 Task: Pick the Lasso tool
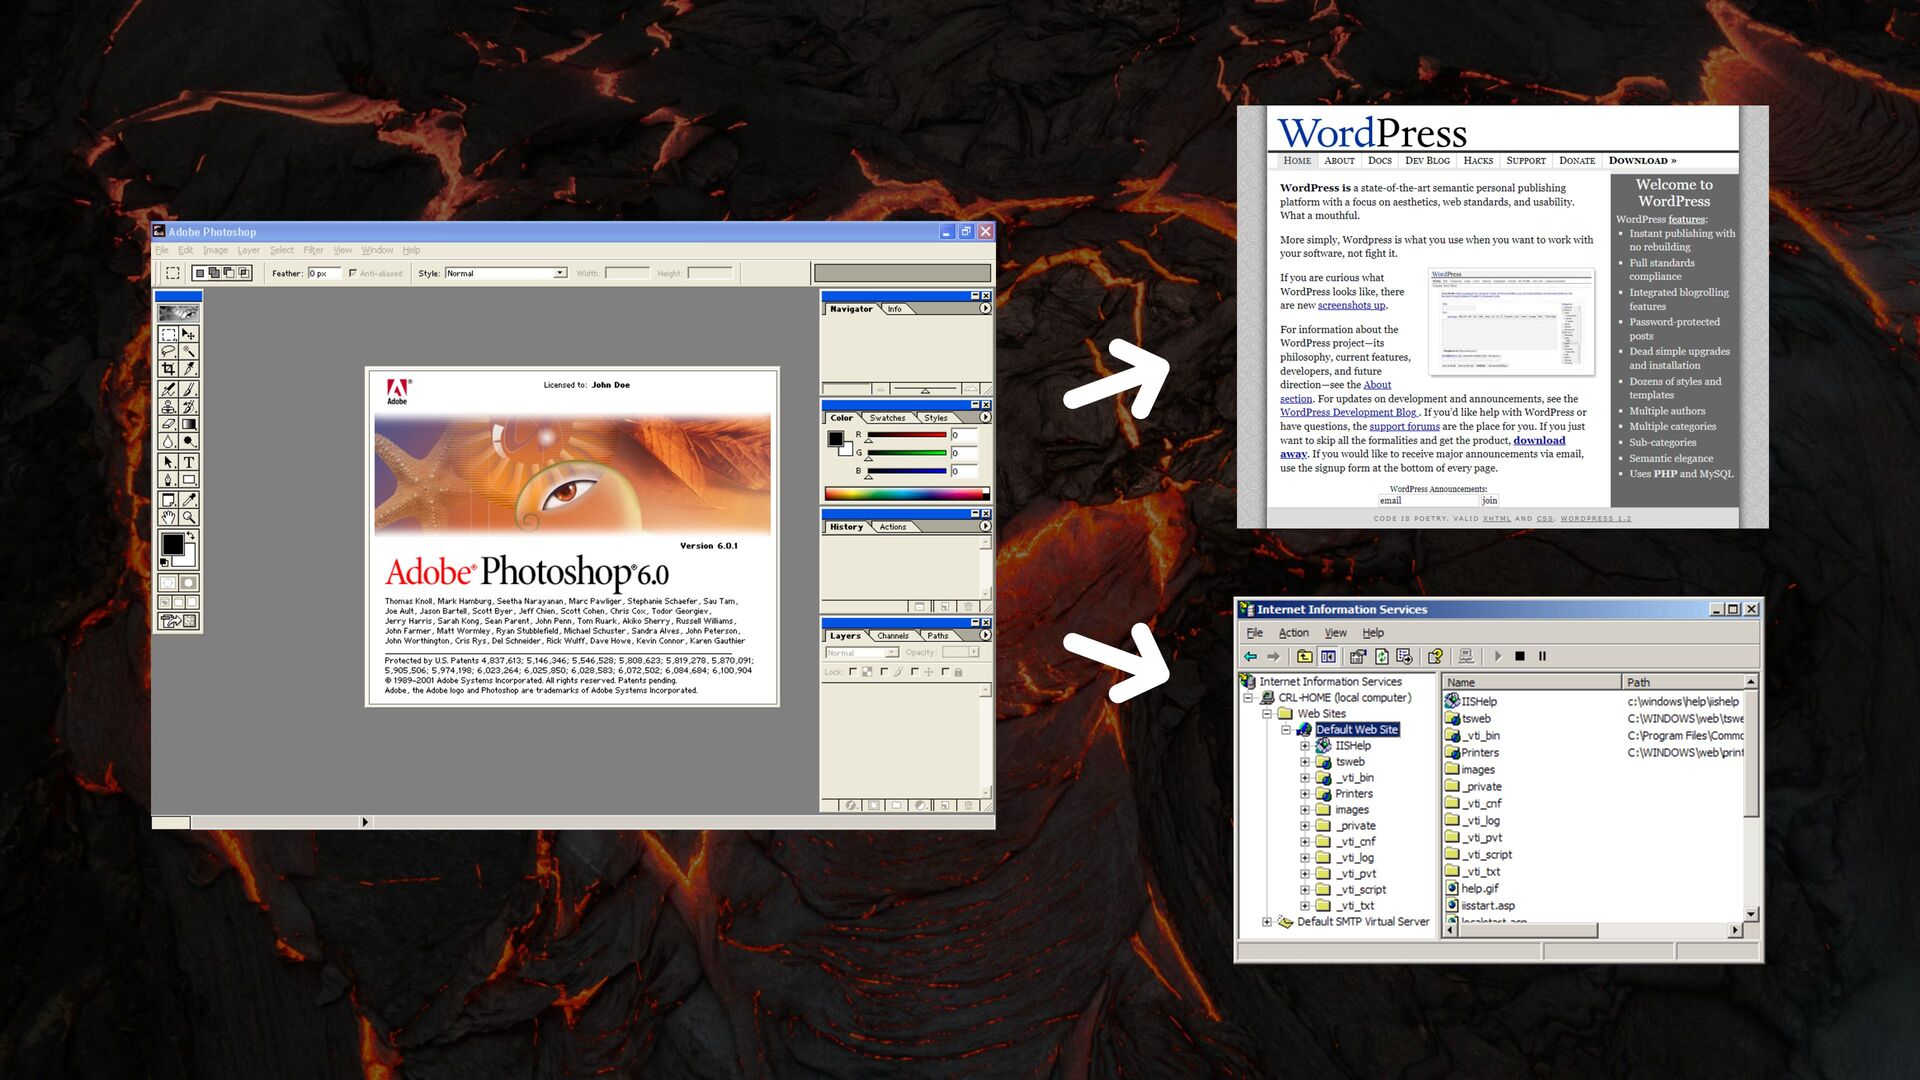169,351
